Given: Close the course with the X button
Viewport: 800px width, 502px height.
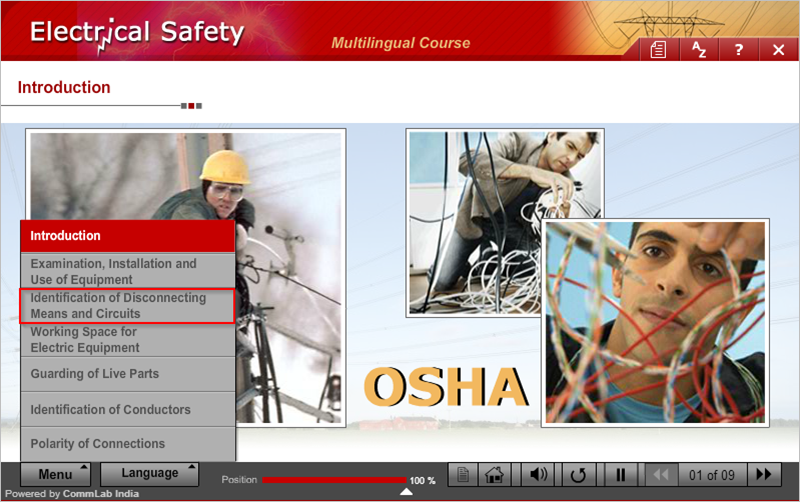Looking at the screenshot, I should click(x=778, y=50).
